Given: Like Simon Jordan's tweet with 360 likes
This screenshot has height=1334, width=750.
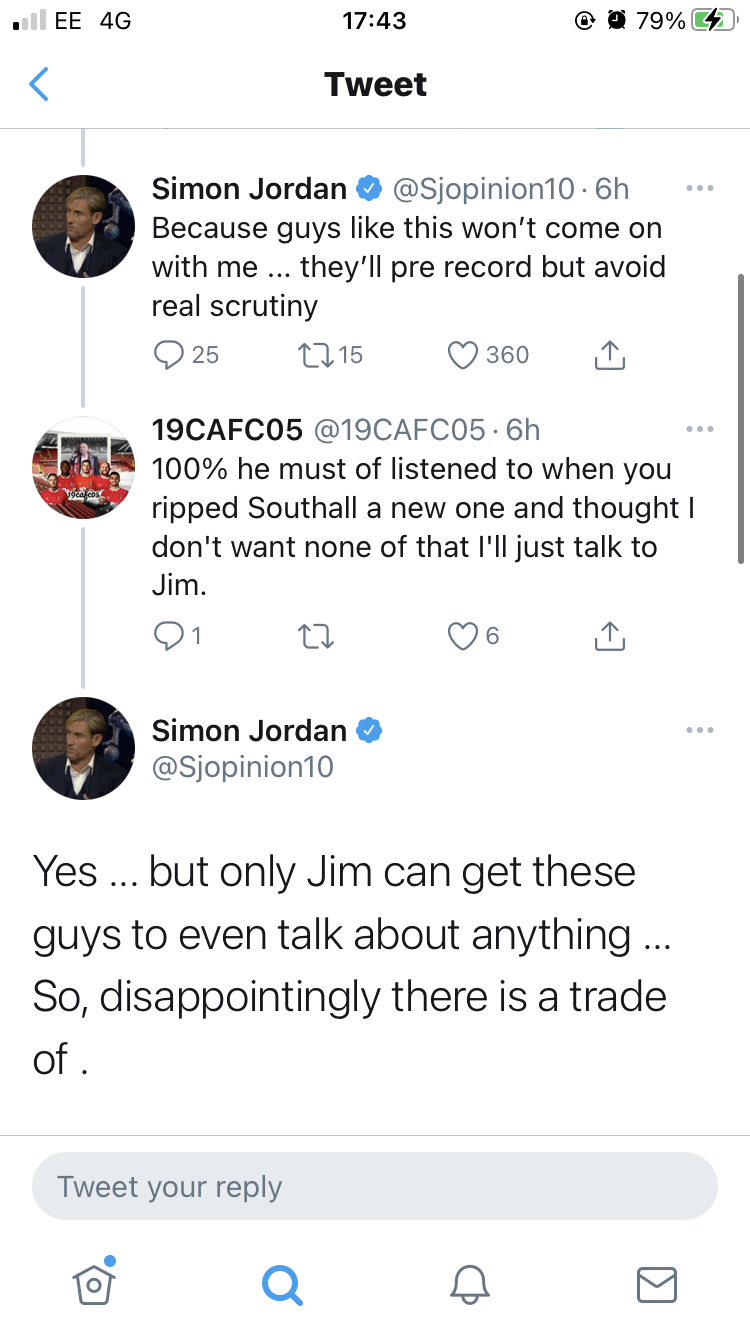Looking at the screenshot, I should [462, 355].
